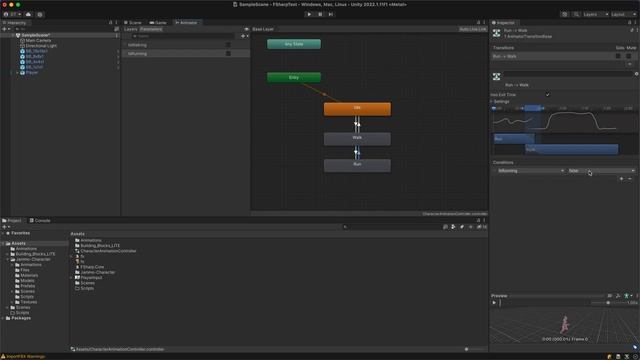
Task: Toggle hidden packages visibility in the Project panel
Action: [x=482, y=227]
